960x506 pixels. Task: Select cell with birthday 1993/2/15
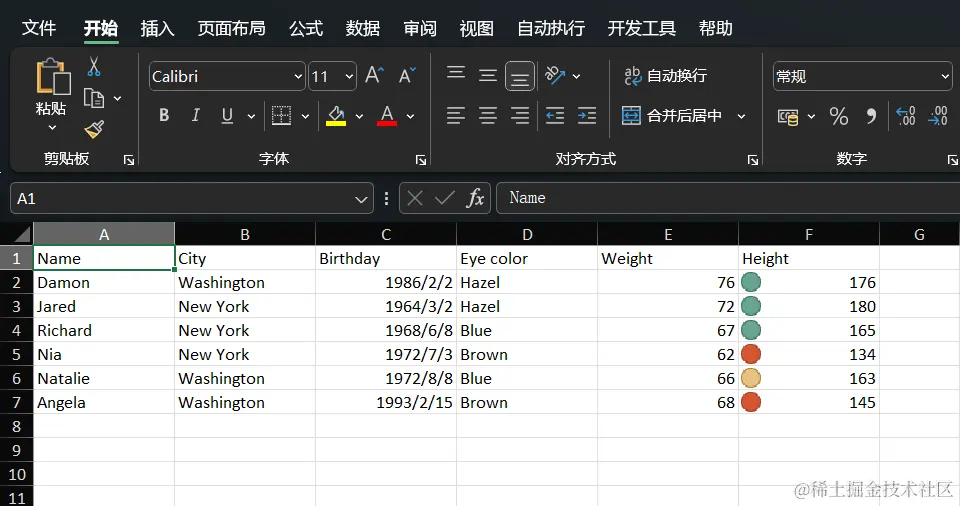386,402
